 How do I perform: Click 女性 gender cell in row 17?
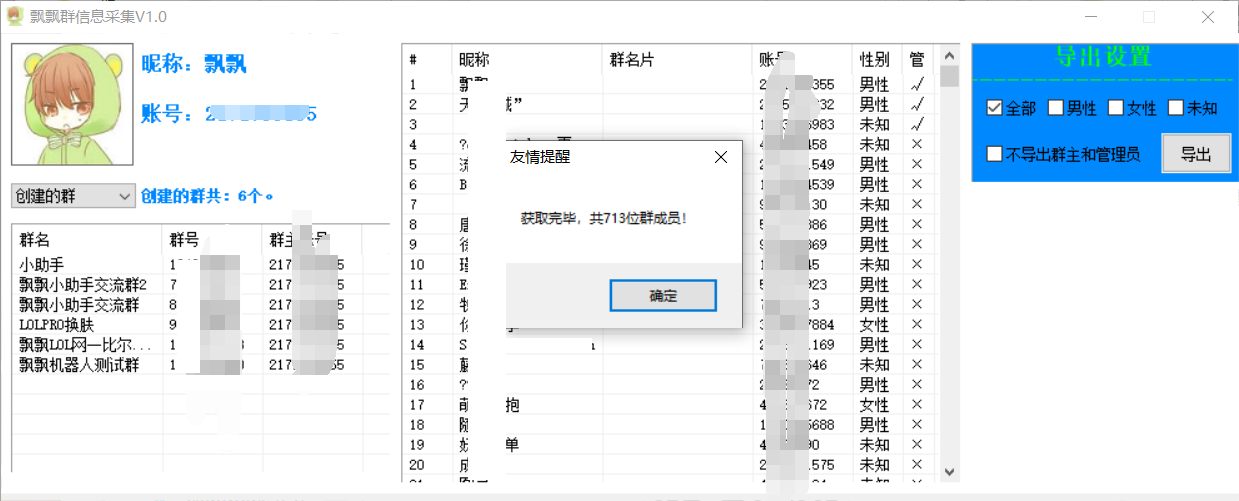coord(874,405)
